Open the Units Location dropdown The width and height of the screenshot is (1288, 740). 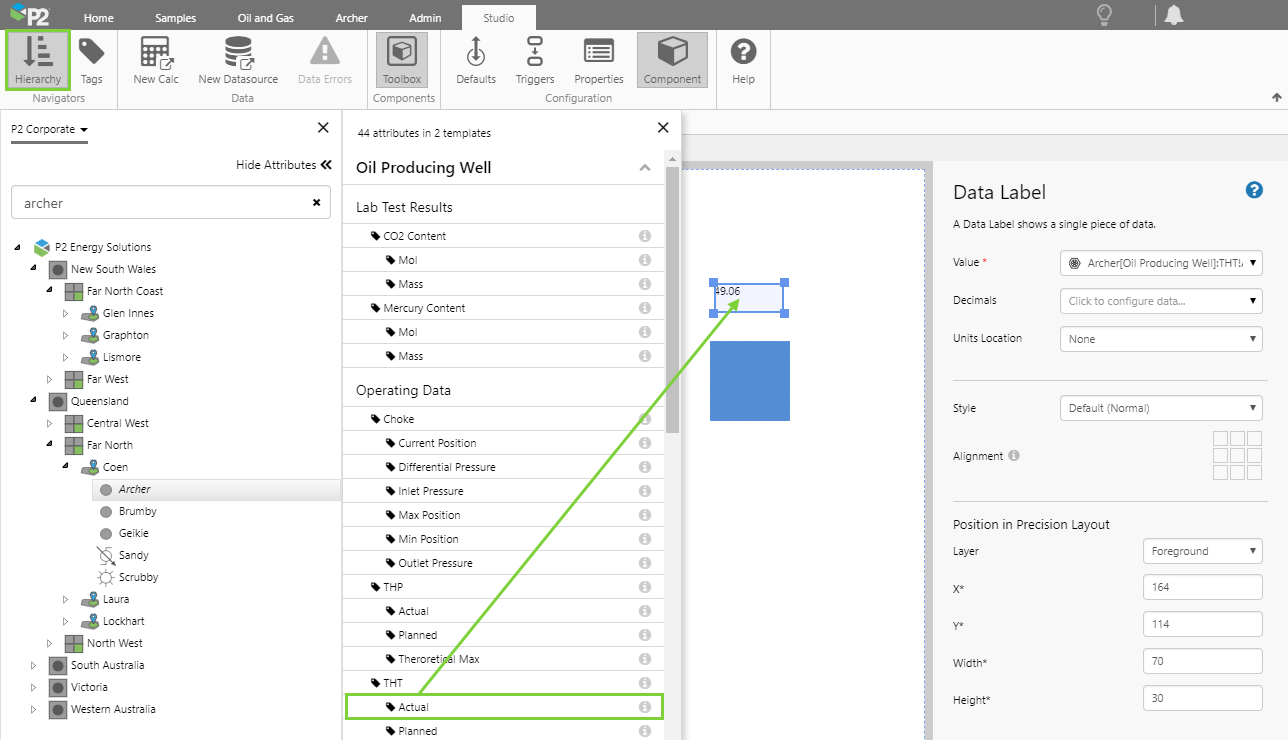click(x=1160, y=339)
